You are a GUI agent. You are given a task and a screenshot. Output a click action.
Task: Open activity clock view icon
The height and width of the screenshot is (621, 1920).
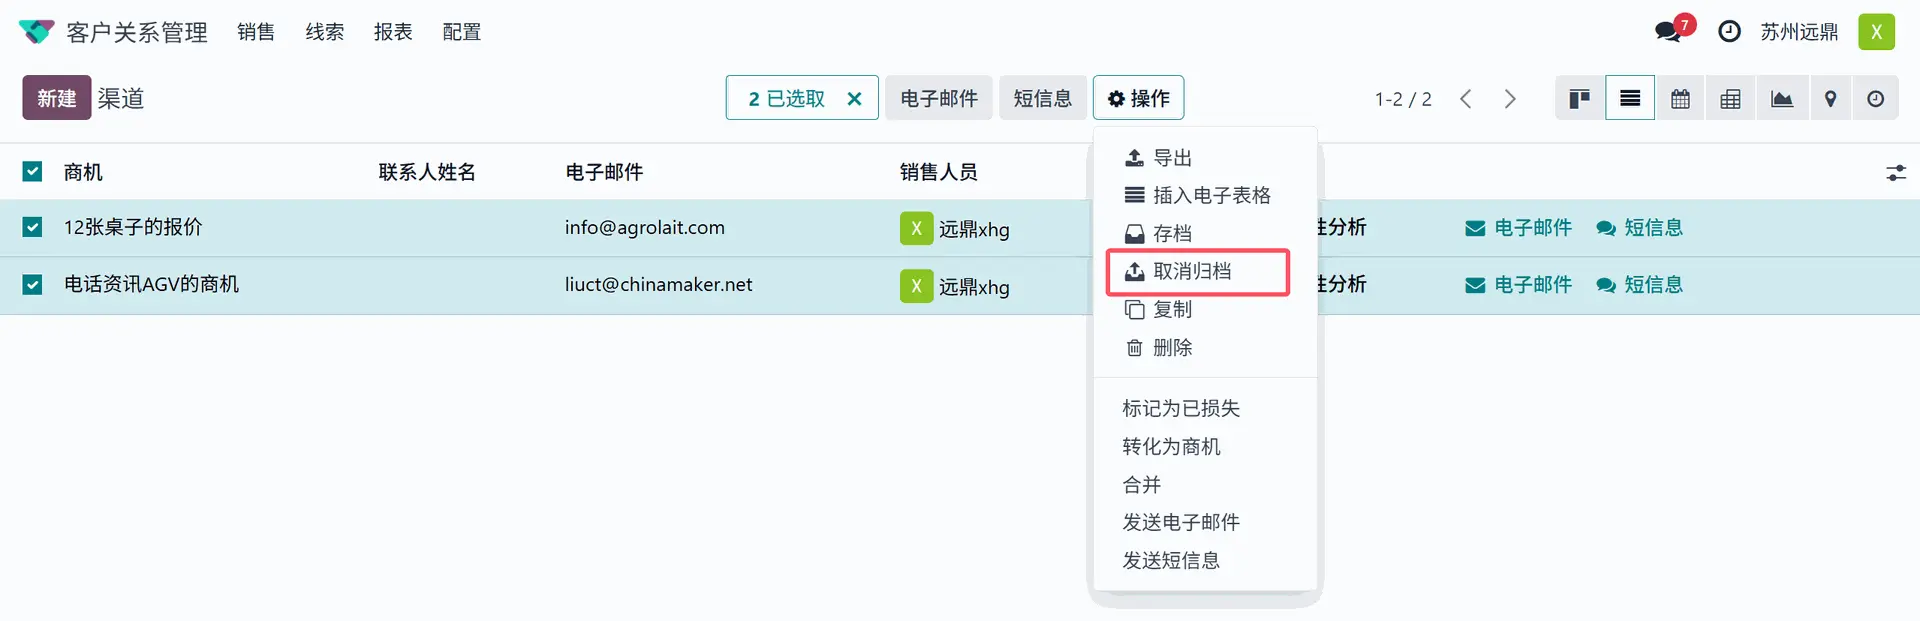(x=1876, y=98)
